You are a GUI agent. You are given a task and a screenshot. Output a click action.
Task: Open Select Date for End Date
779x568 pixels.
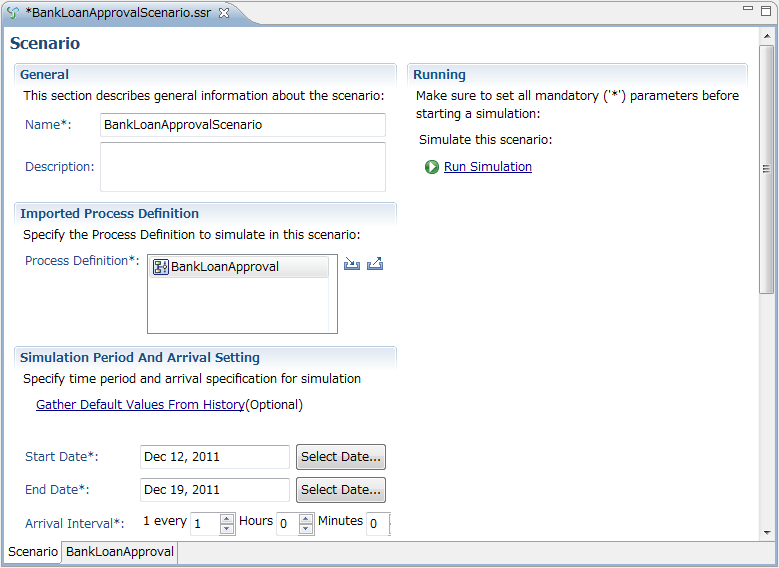[341, 490]
